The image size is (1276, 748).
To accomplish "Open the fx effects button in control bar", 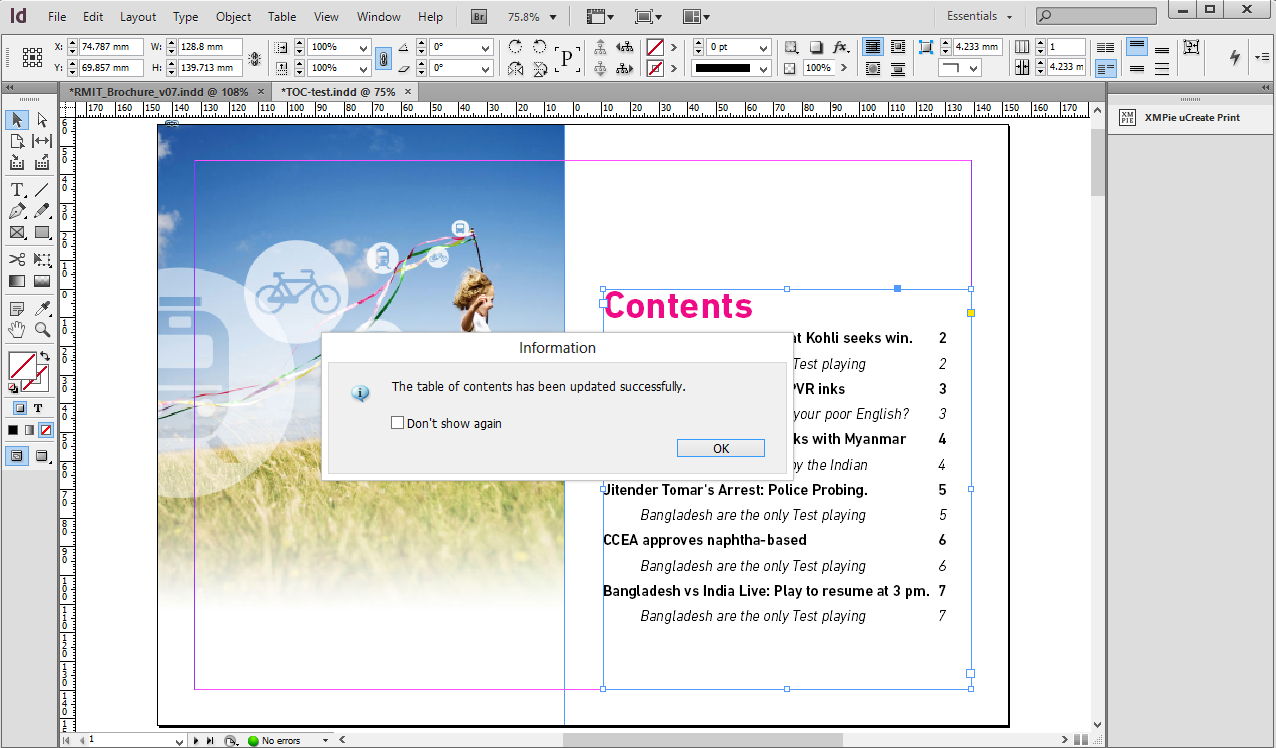I will [840, 47].
